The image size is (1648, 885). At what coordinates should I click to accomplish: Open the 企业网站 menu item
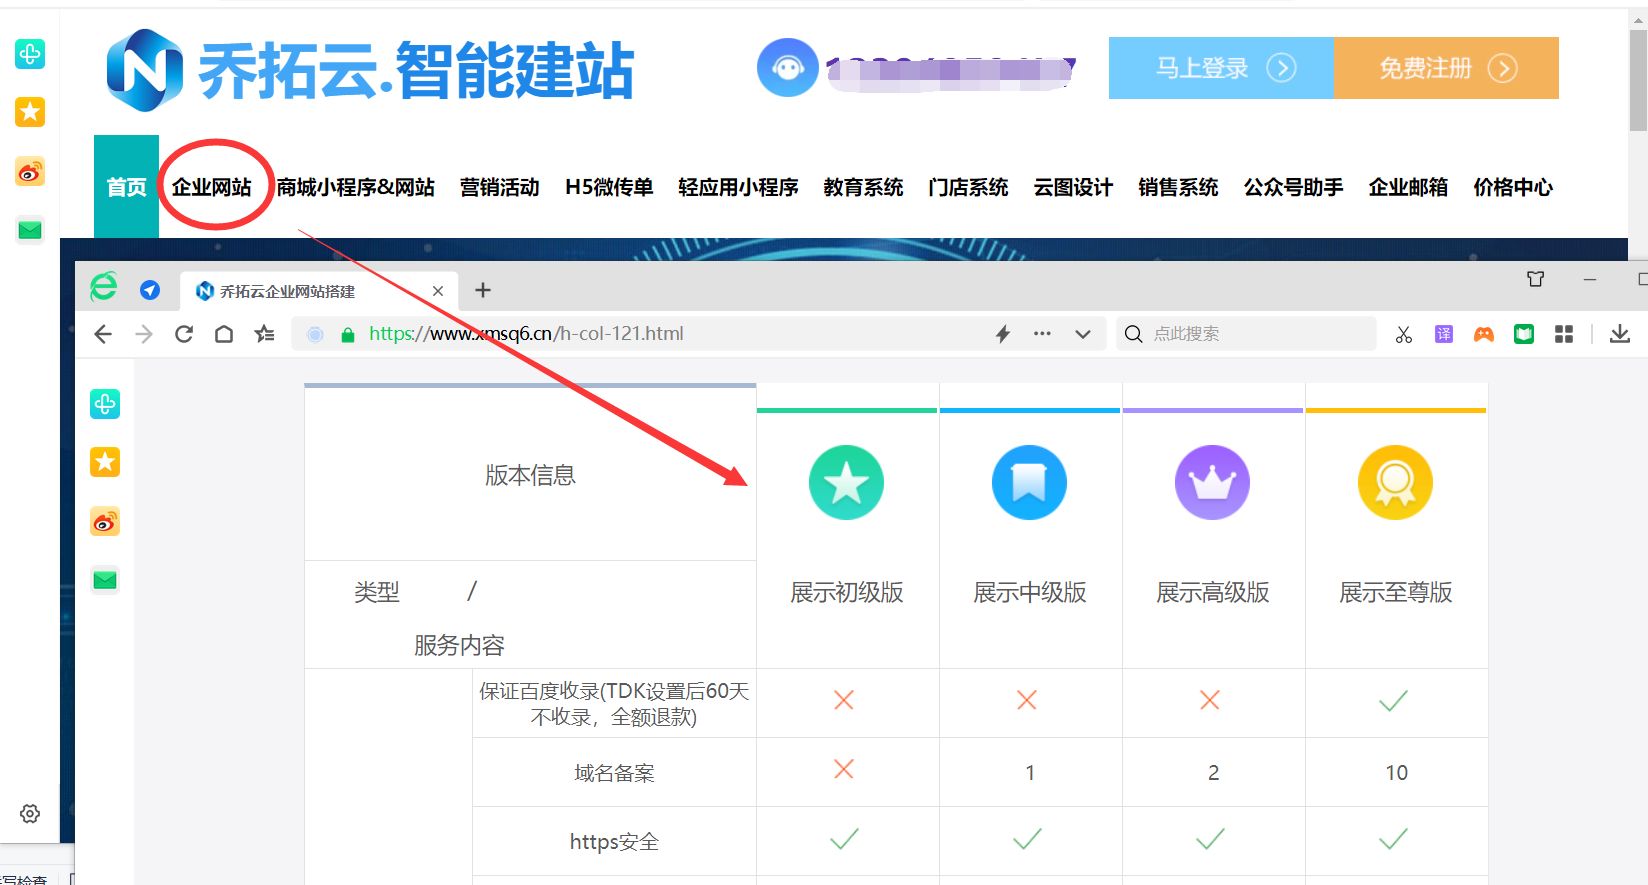[x=212, y=187]
